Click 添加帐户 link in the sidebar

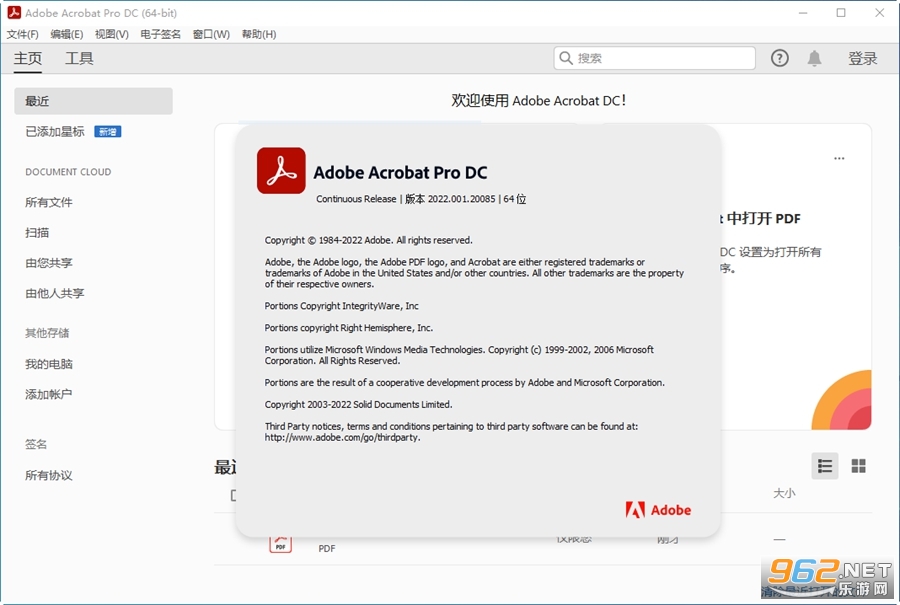pyautogui.click(x=49, y=394)
